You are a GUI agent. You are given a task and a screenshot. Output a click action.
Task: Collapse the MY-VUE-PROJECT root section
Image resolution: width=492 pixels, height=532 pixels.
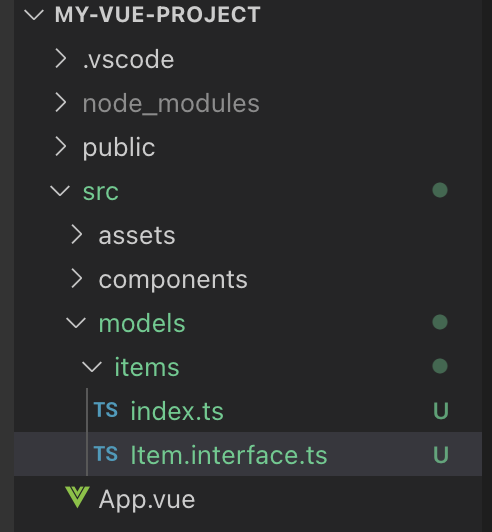(x=34, y=15)
